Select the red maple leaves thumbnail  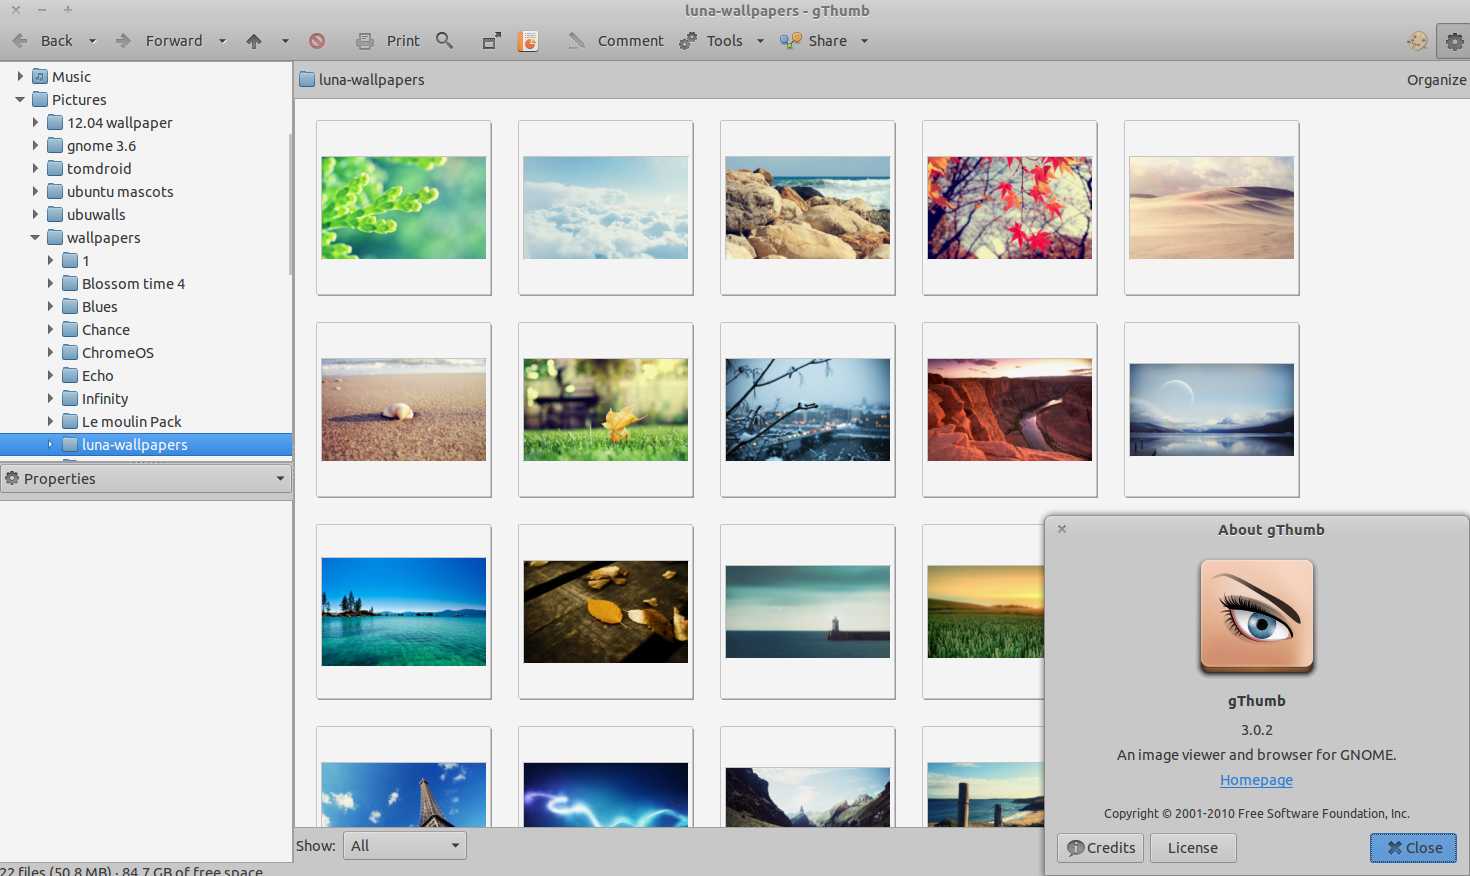(x=1010, y=208)
